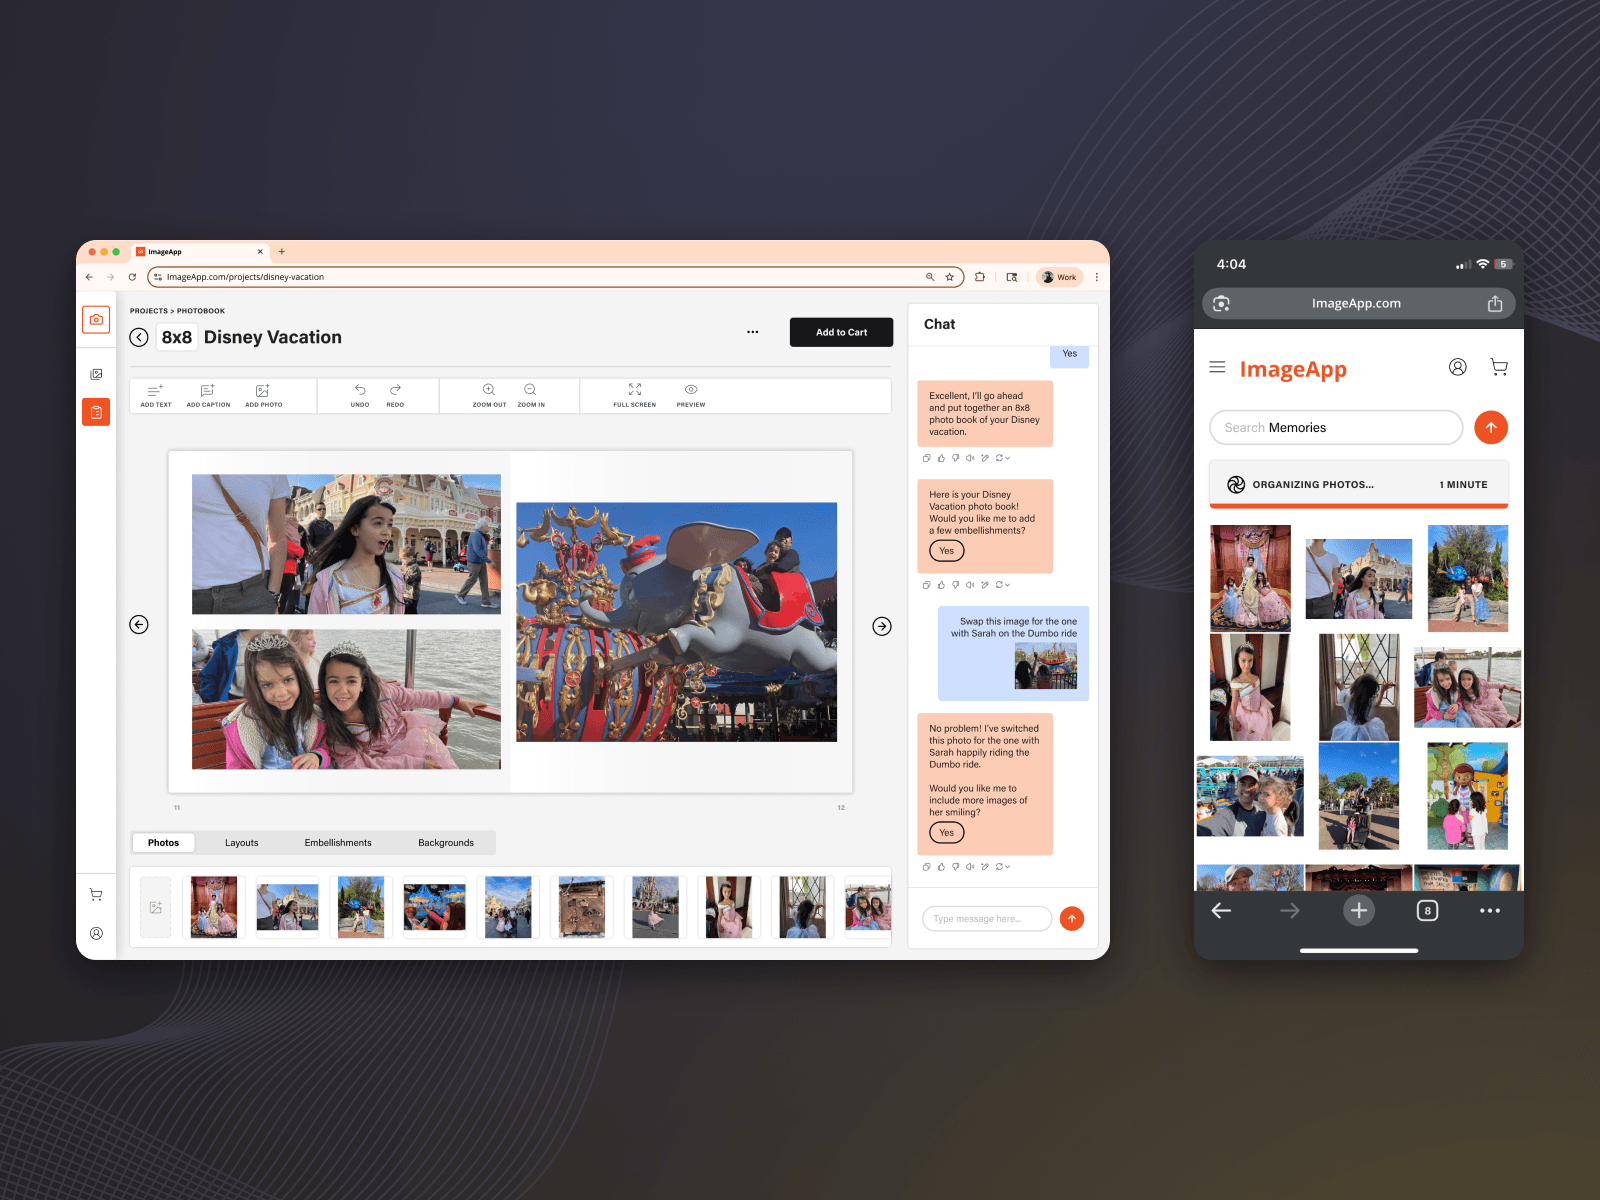
Task: Click the Add Text tool icon
Action: tap(155, 391)
